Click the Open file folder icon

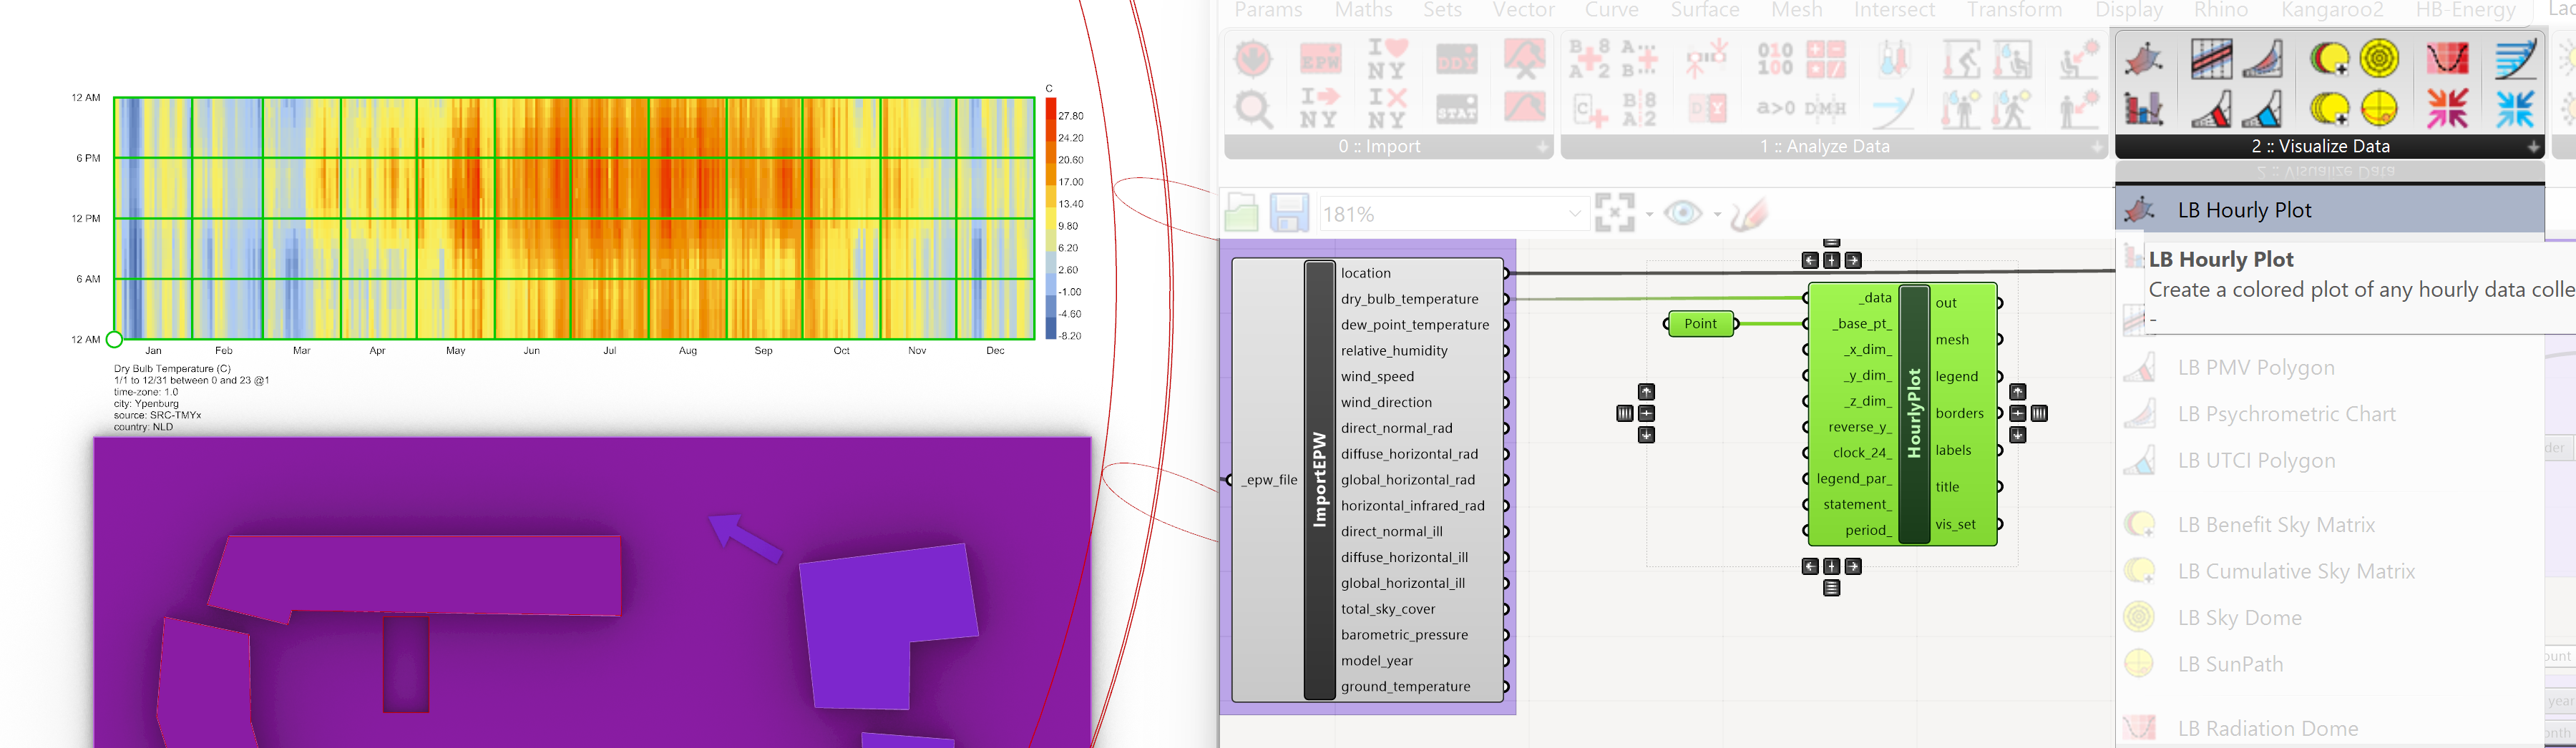tap(1241, 213)
